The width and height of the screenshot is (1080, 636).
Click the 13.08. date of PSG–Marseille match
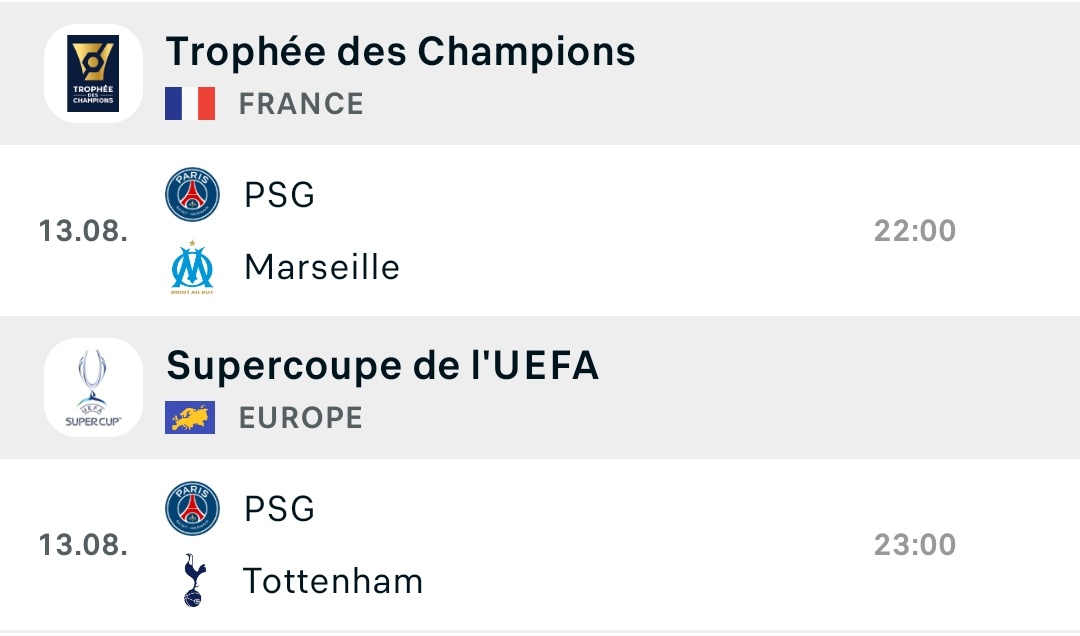(83, 231)
